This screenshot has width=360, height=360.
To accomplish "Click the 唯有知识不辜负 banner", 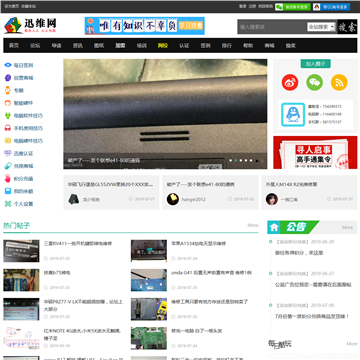I will [144, 26].
